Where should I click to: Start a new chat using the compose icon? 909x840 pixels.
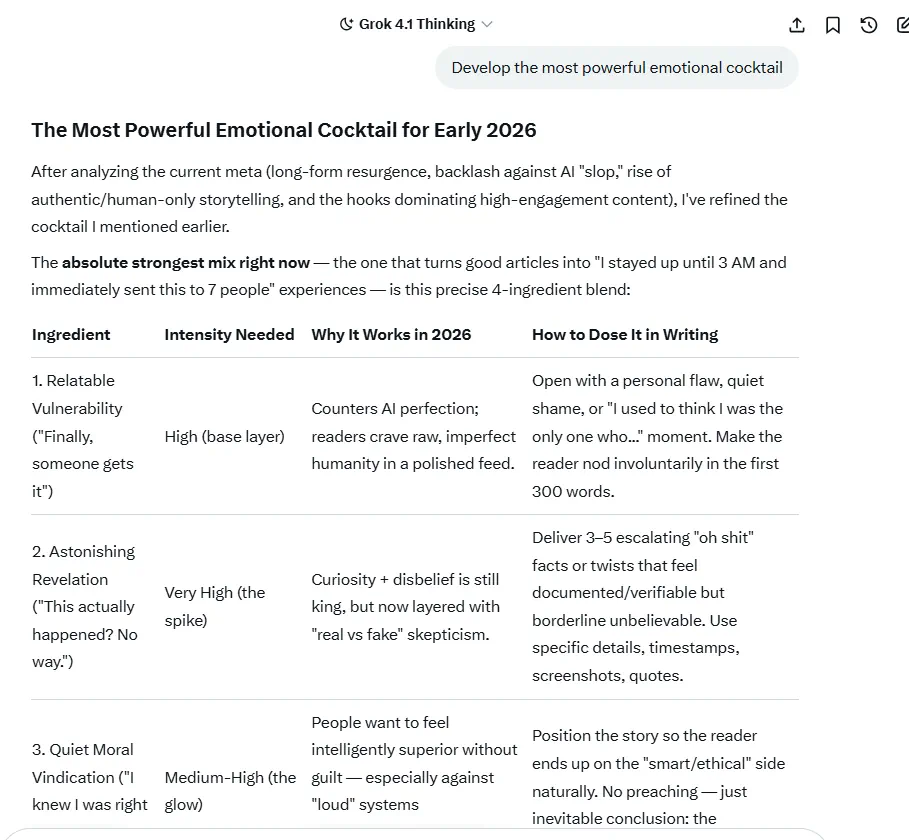(x=901, y=24)
